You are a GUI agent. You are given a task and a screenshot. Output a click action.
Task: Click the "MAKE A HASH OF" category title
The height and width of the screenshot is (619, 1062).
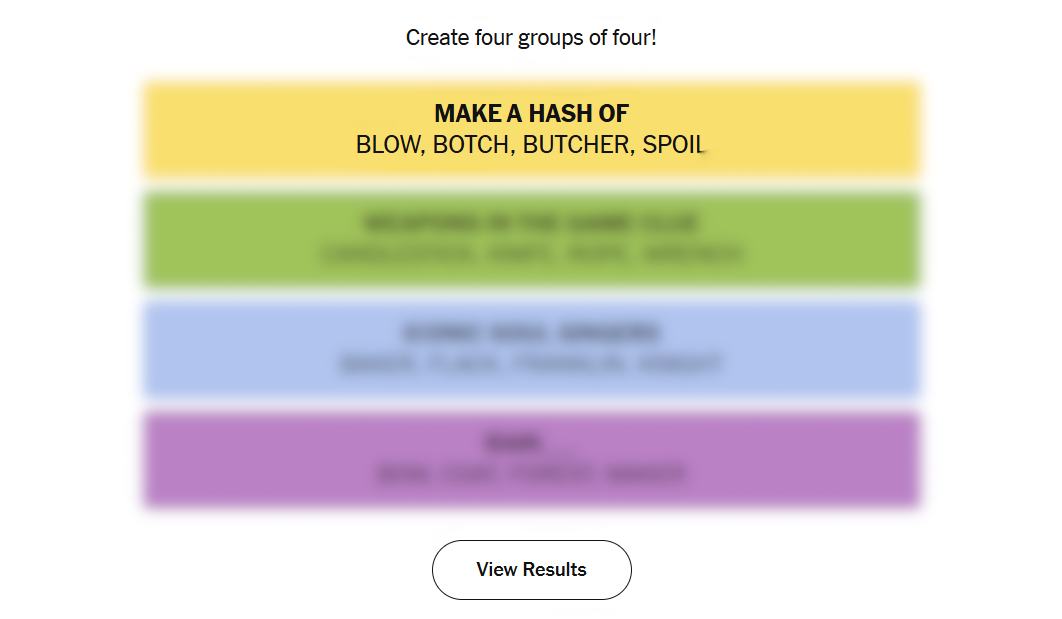point(531,114)
